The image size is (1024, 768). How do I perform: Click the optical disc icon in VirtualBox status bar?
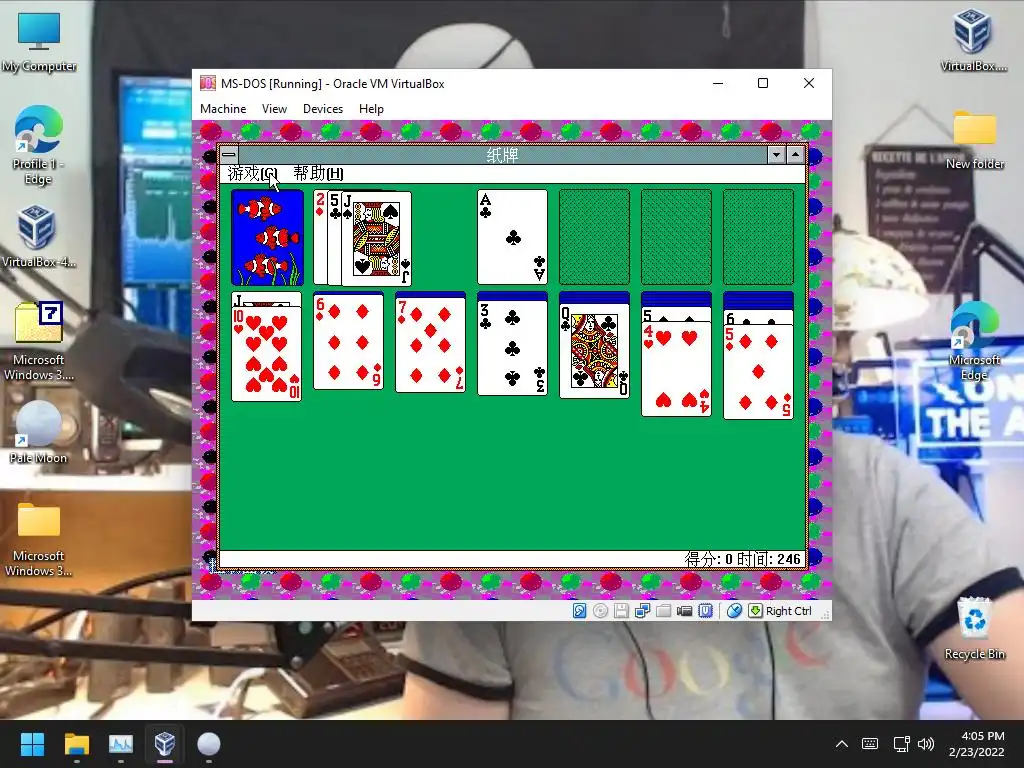[600, 611]
